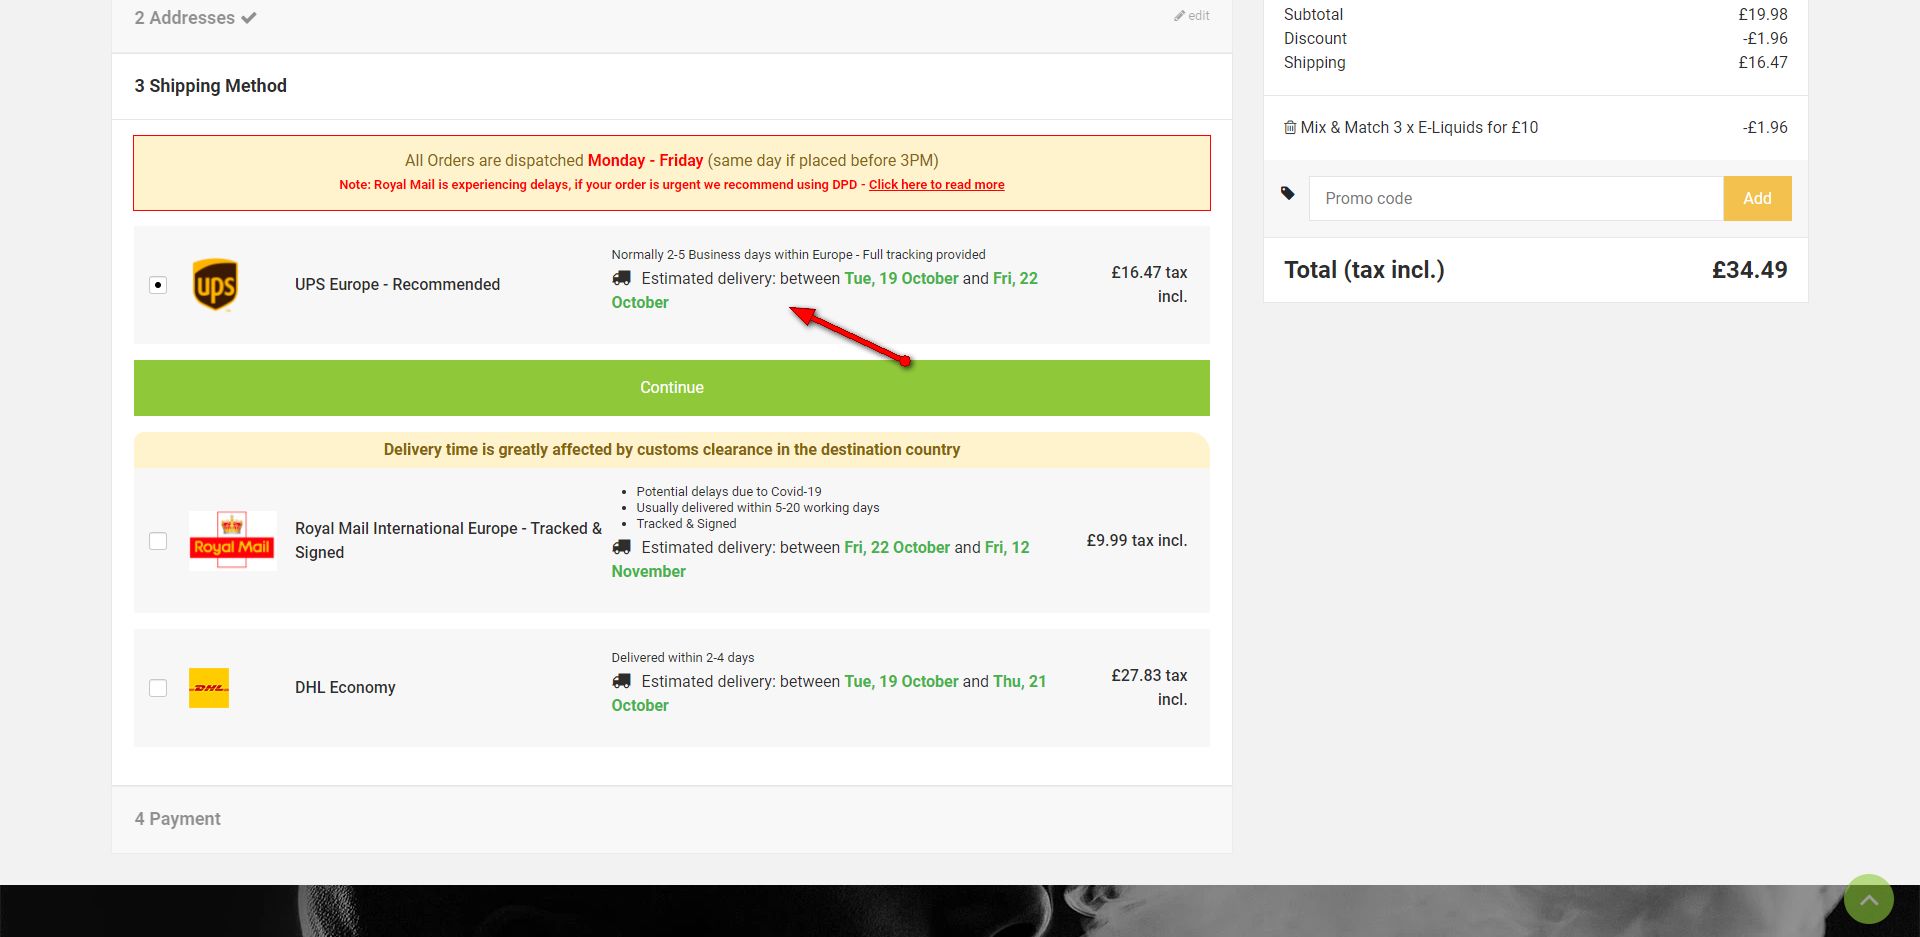Click the 'Total (tax incl.)' label

click(1364, 270)
